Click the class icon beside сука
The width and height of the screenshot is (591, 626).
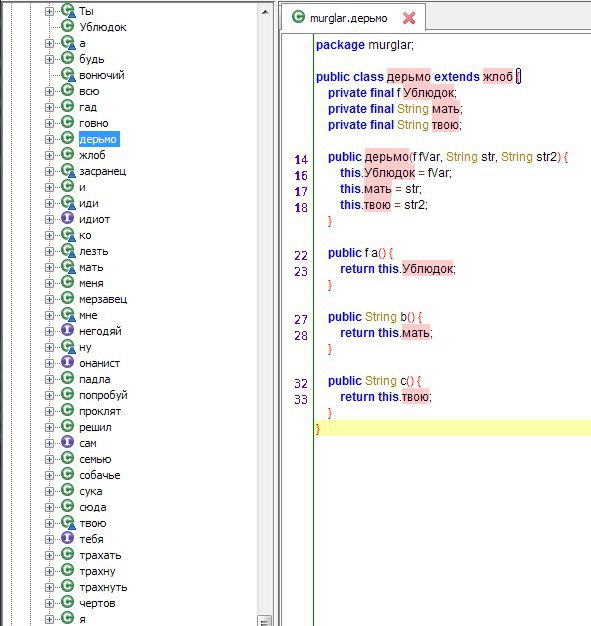67,490
